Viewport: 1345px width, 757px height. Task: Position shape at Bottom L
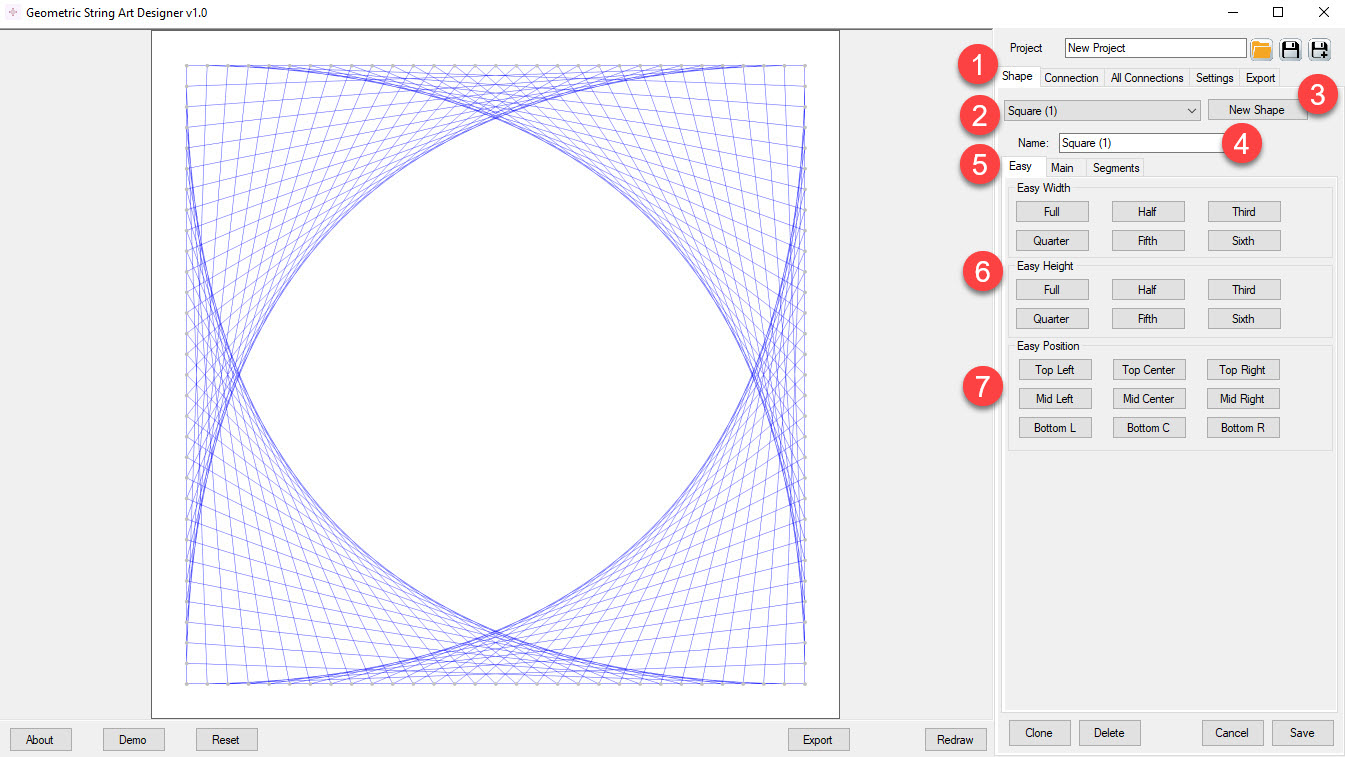pyautogui.click(x=1055, y=428)
